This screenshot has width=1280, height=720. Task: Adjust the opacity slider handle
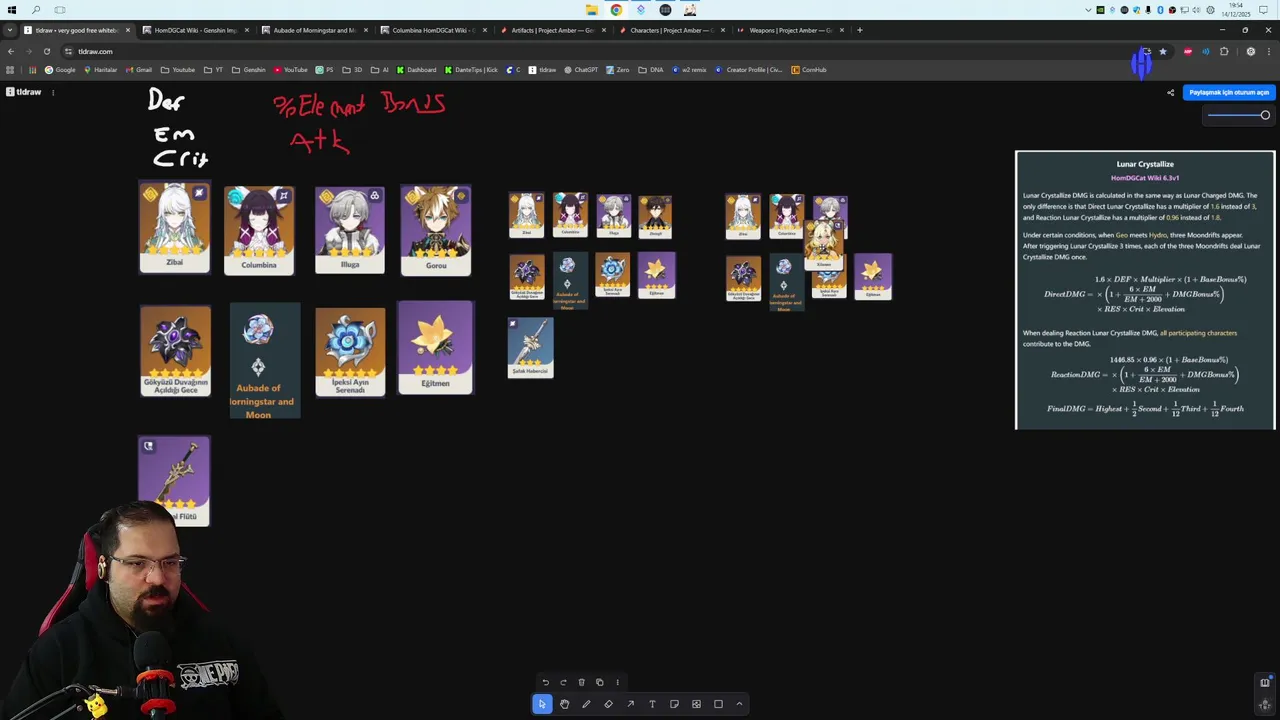[1265, 115]
